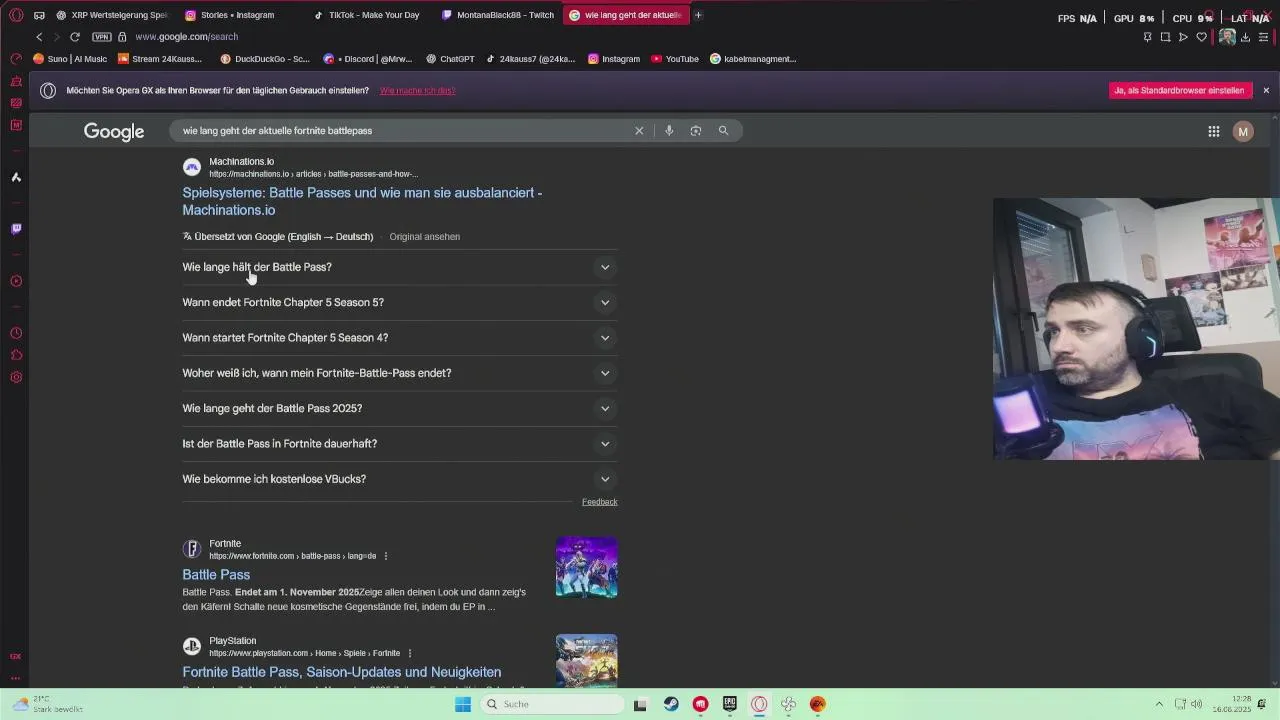Take a snapshot with the toolbar icon

[1165, 37]
